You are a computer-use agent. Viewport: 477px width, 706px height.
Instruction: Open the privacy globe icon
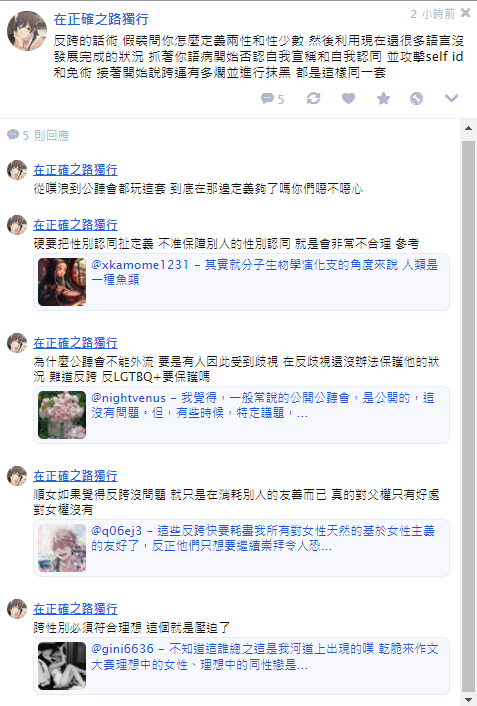416,98
